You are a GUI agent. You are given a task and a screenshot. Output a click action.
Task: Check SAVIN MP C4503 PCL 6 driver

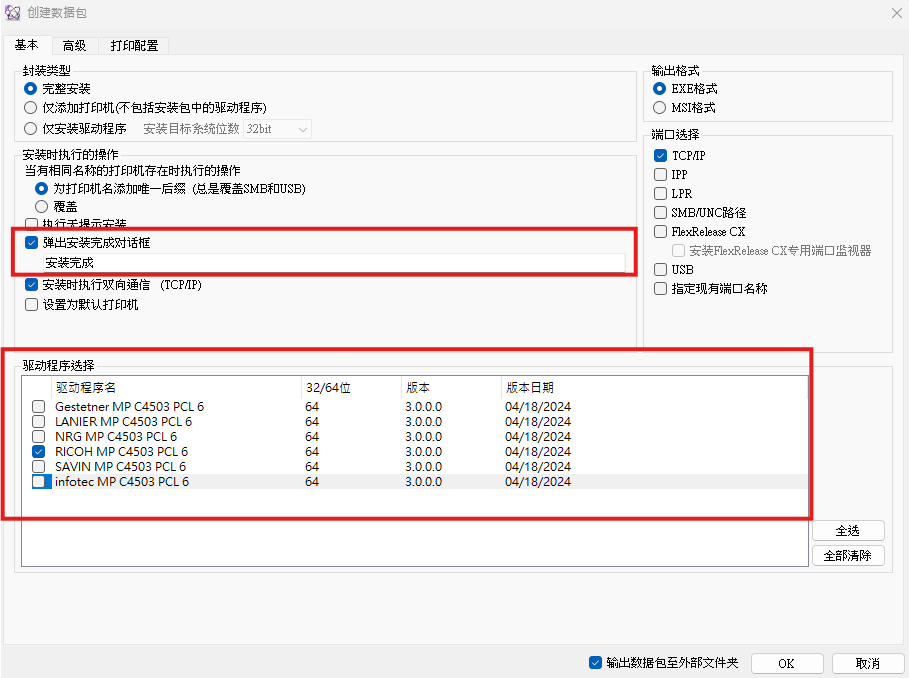39,467
